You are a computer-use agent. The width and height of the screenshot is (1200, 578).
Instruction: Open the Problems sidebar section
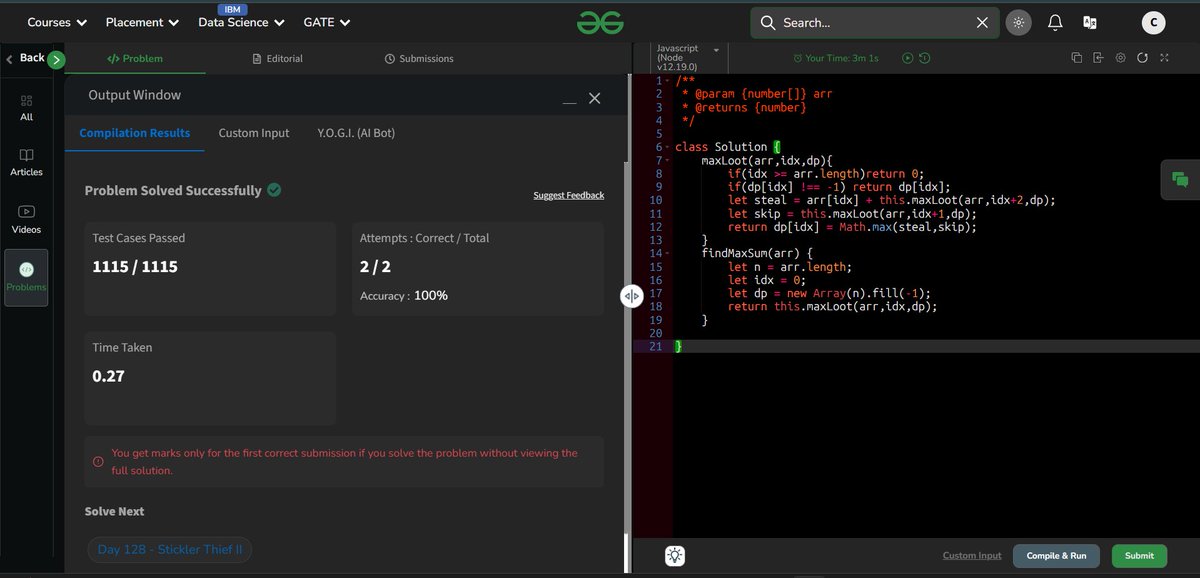(26, 277)
